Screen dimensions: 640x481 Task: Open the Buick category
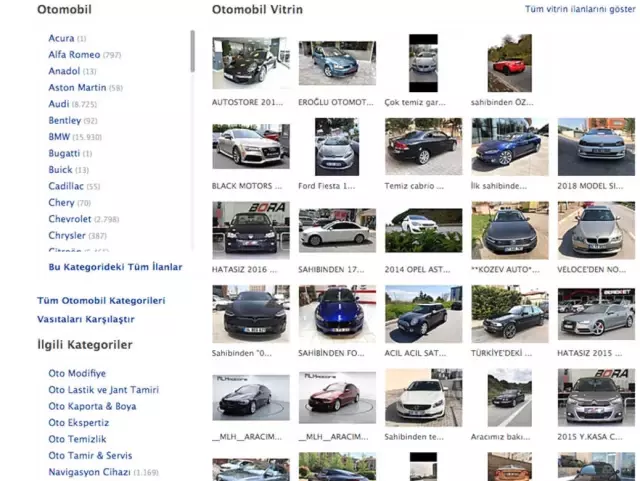point(60,169)
